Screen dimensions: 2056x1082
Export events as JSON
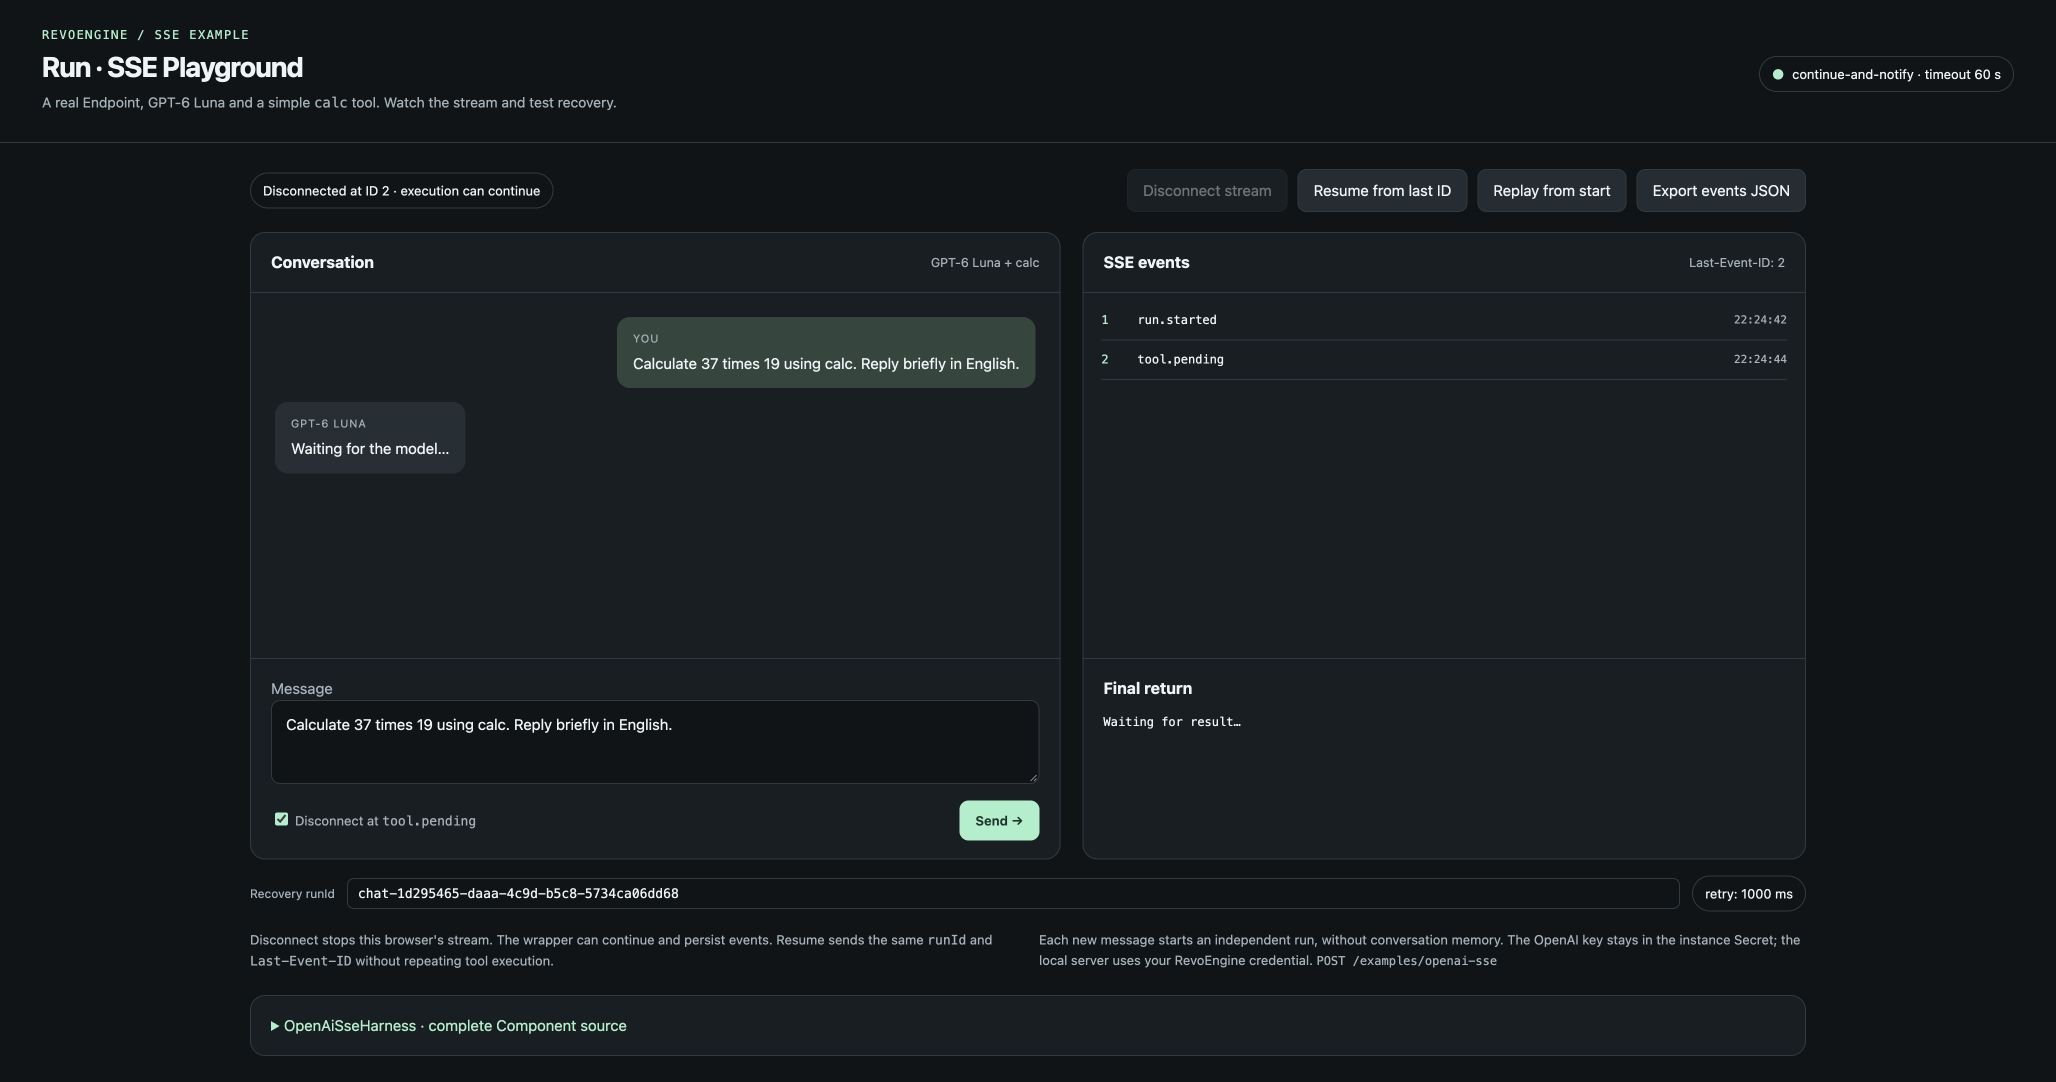point(1720,191)
